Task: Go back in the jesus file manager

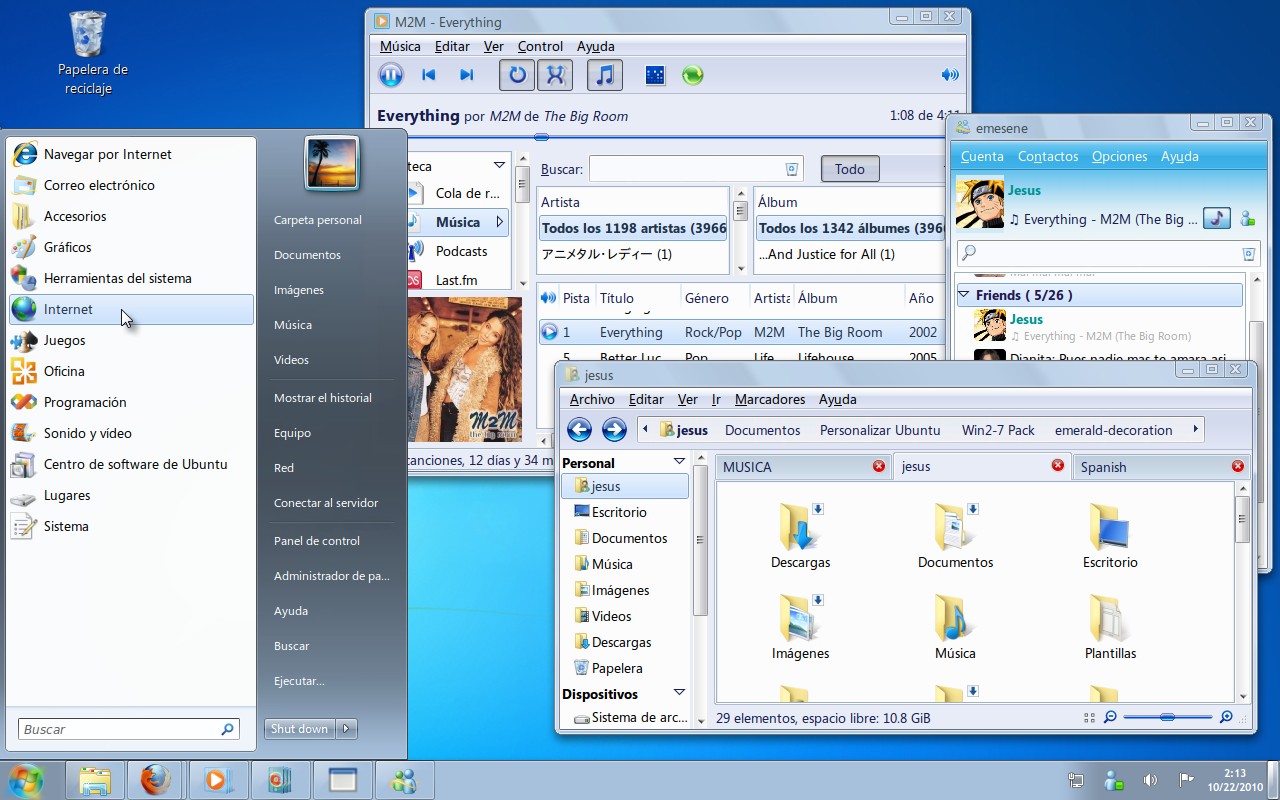Action: 579,430
